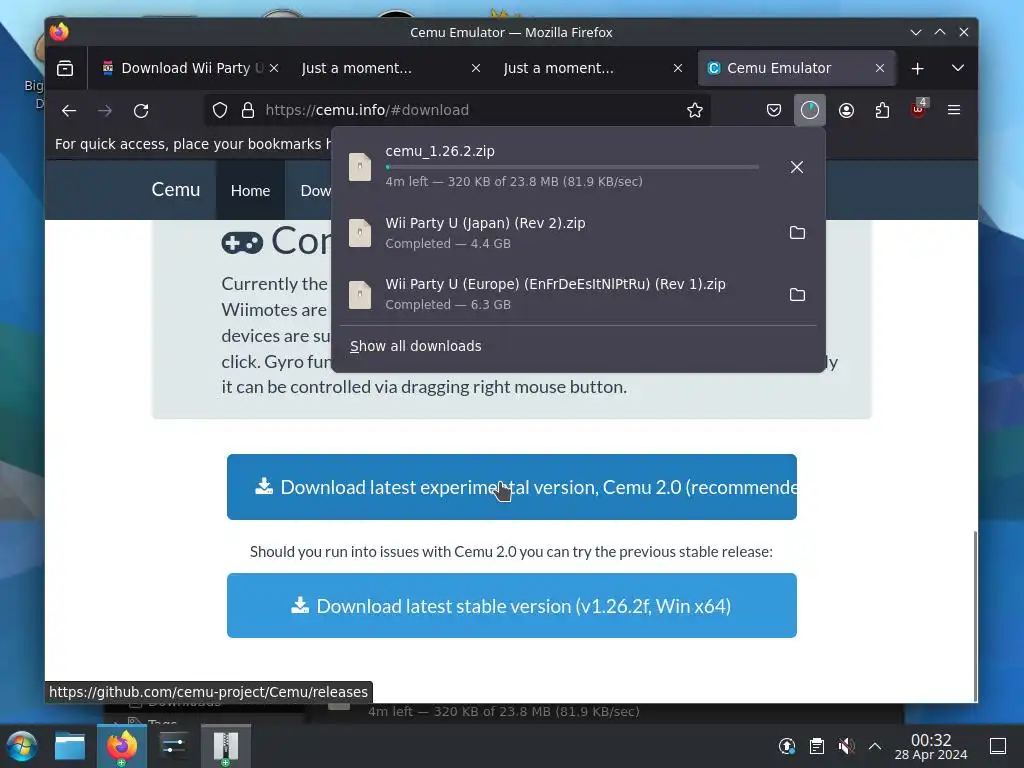The image size is (1024, 768).
Task: Click the cemu download progress bar
Action: pos(572,167)
